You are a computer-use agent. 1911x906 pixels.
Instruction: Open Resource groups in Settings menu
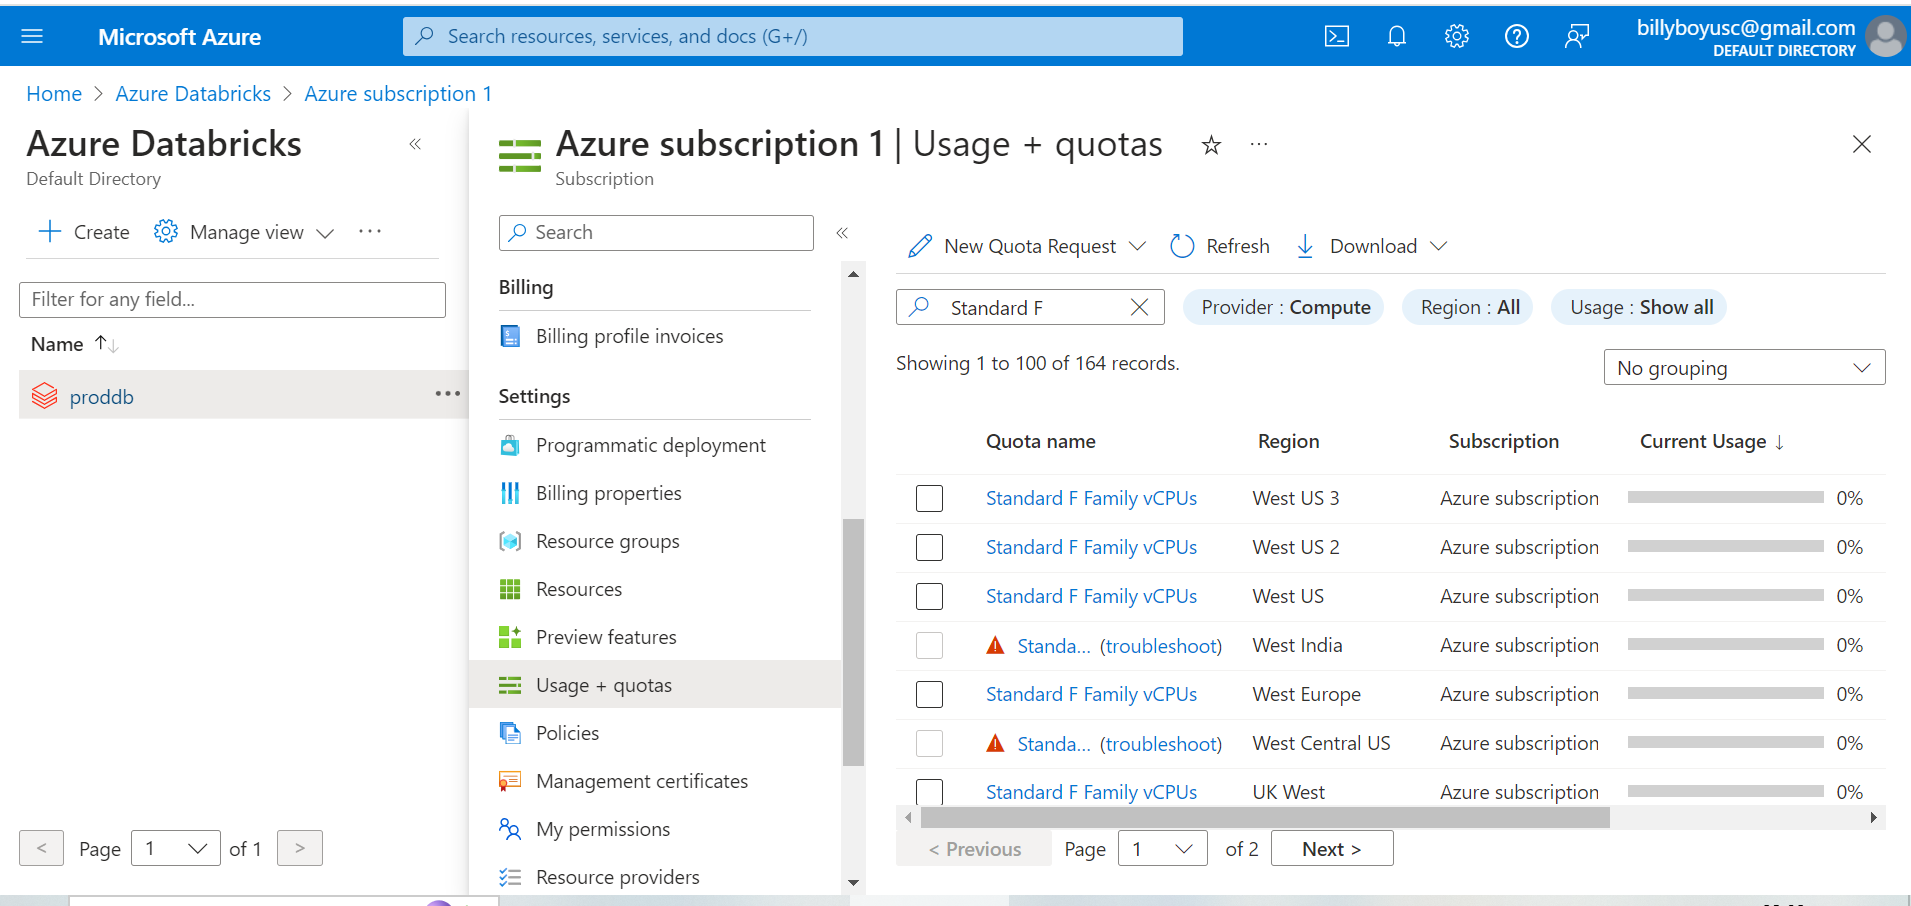607,541
